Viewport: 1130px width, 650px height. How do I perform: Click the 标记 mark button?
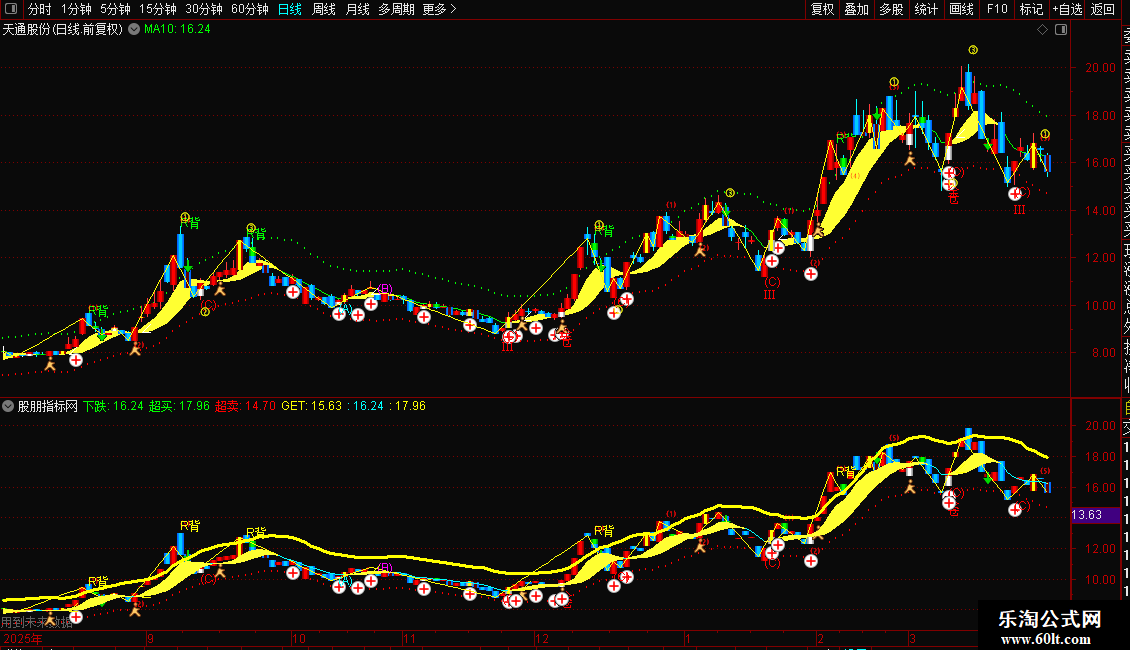(x=1031, y=9)
